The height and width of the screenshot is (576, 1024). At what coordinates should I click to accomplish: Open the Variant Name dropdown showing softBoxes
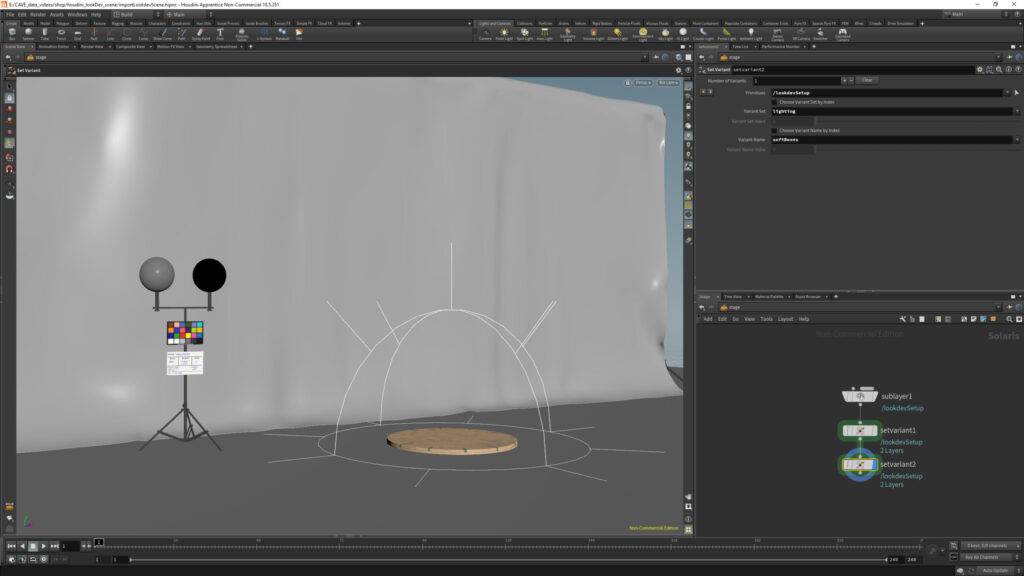pos(1018,138)
